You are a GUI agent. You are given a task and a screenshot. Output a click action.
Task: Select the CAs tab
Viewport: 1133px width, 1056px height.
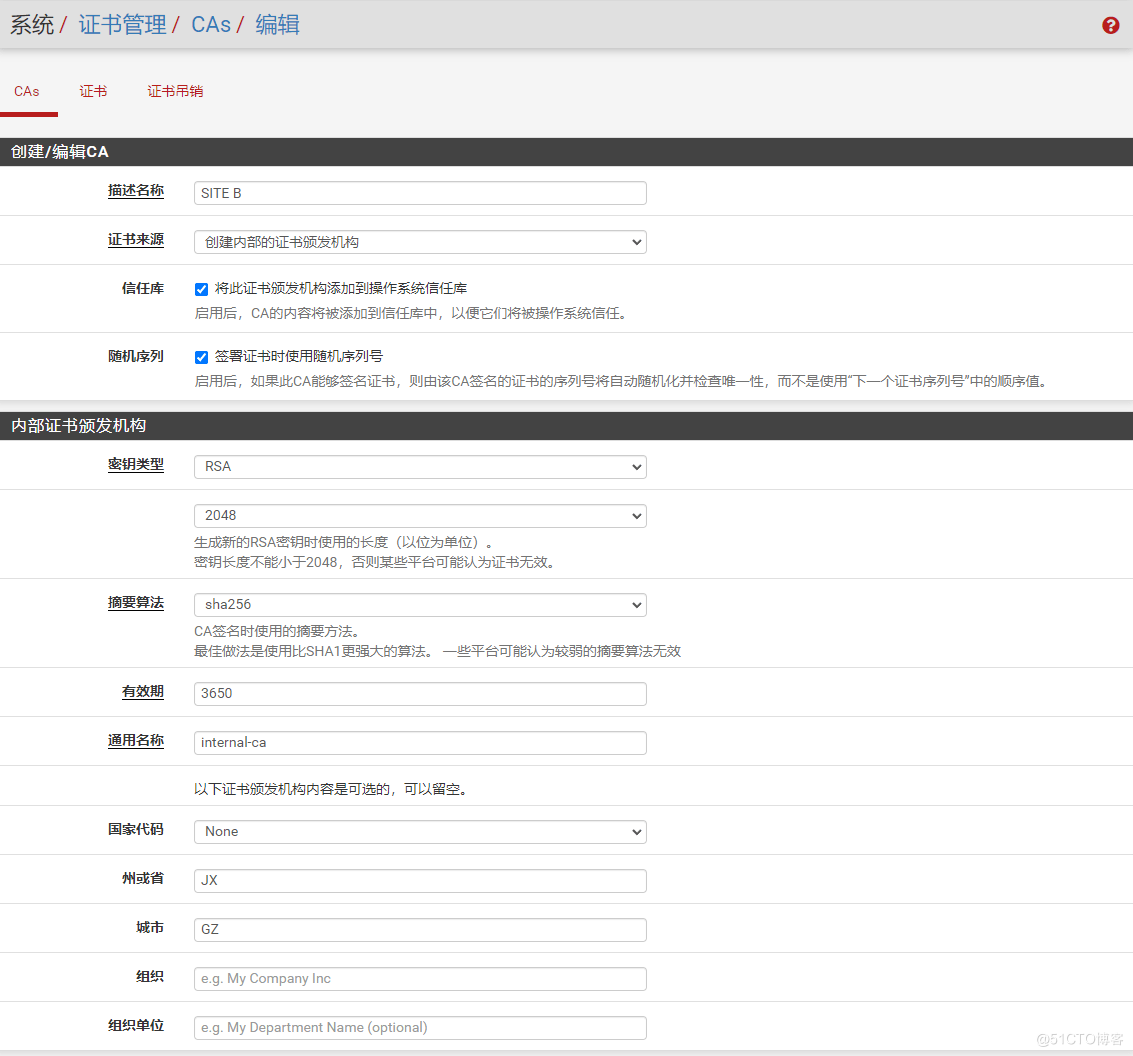(x=27, y=91)
